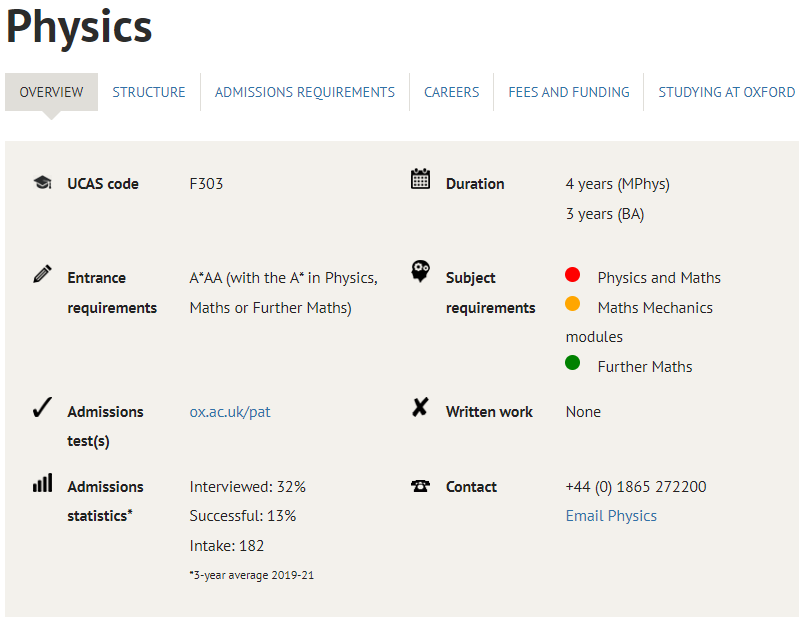Click the Physics page heading
The height and width of the screenshot is (617, 805).
(x=80, y=28)
